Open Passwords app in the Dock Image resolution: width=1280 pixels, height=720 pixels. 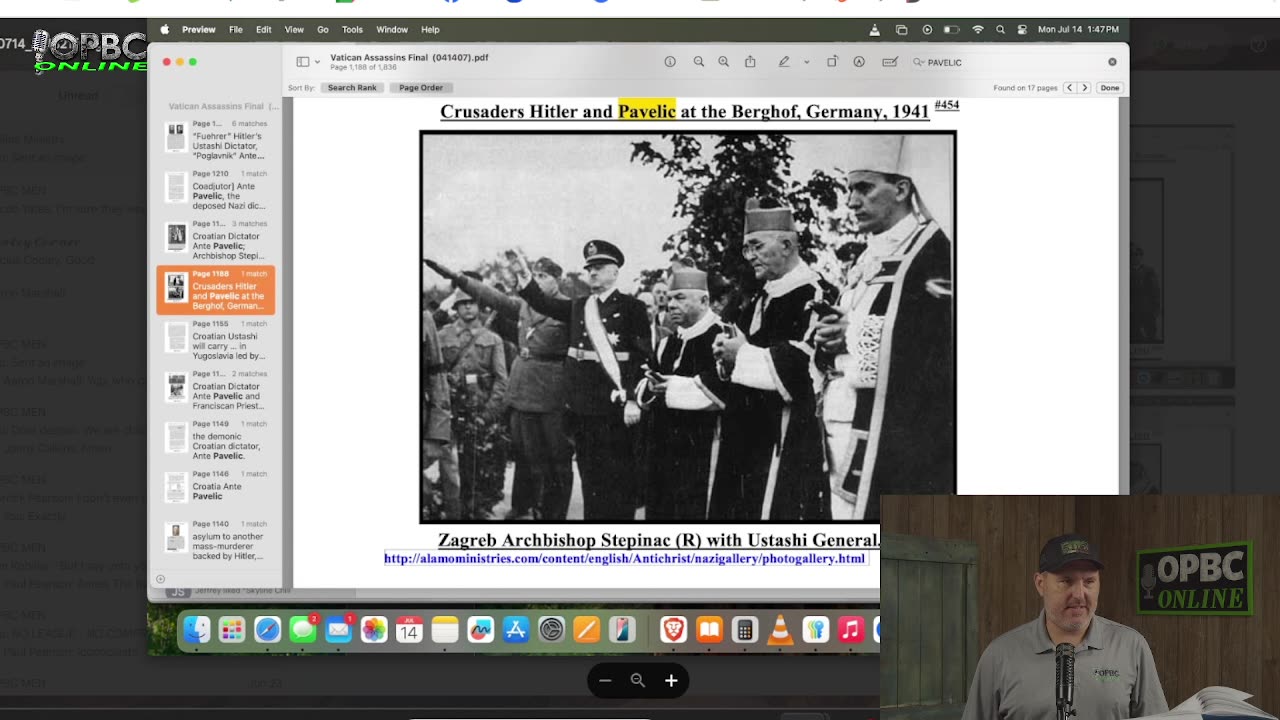815,629
